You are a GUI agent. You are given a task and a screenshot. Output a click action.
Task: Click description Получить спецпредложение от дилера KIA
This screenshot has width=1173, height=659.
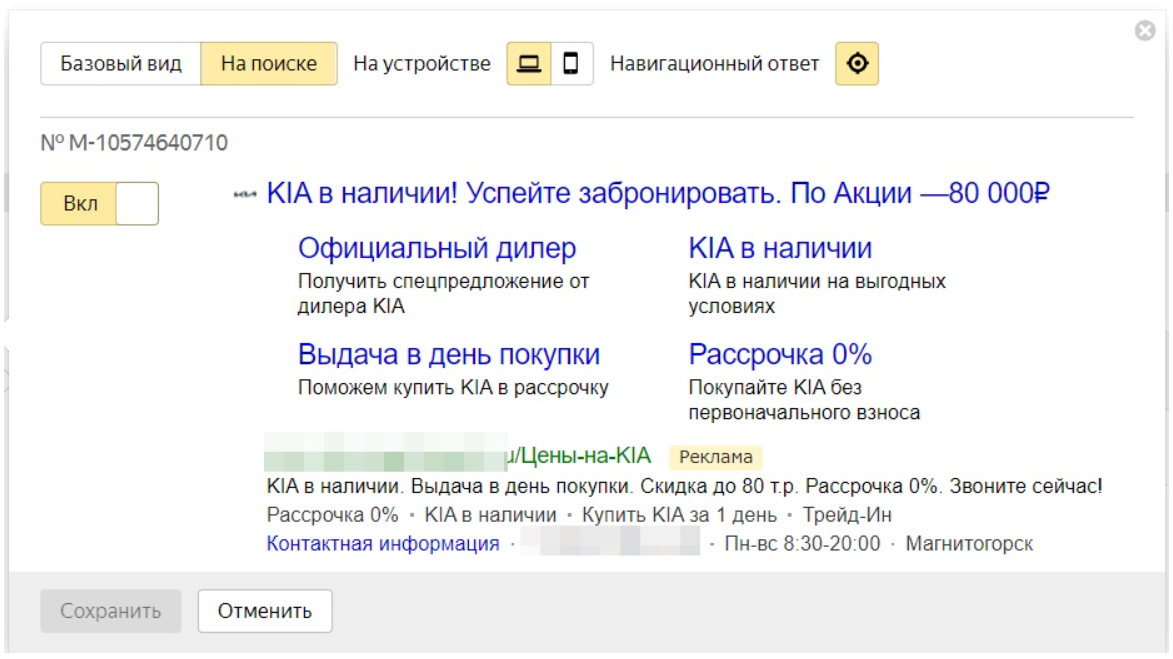(x=444, y=294)
